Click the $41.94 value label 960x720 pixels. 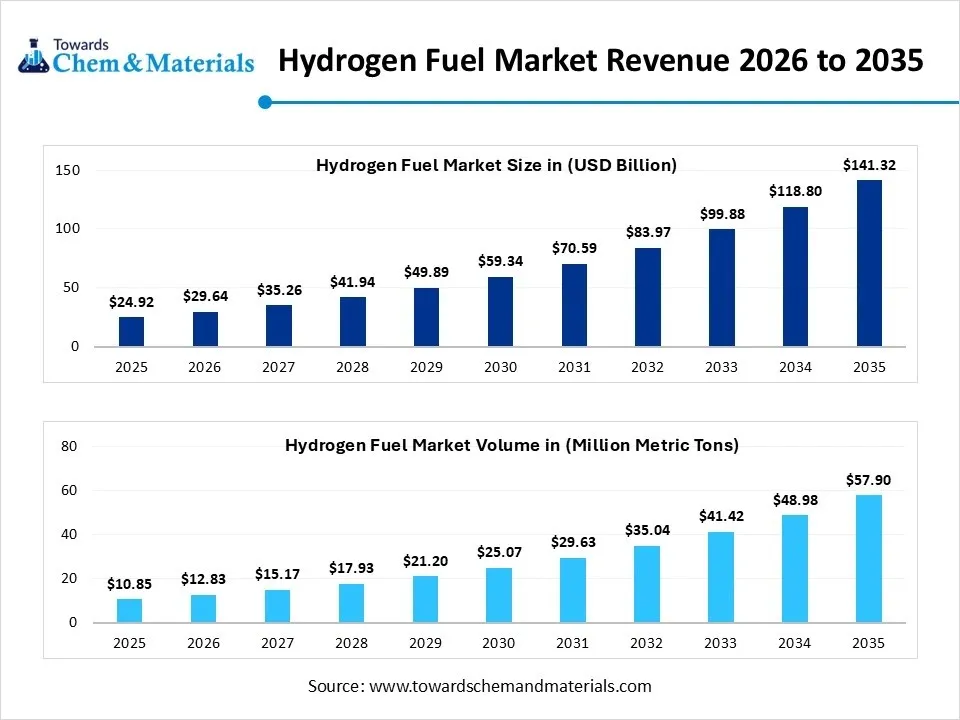[353, 282]
